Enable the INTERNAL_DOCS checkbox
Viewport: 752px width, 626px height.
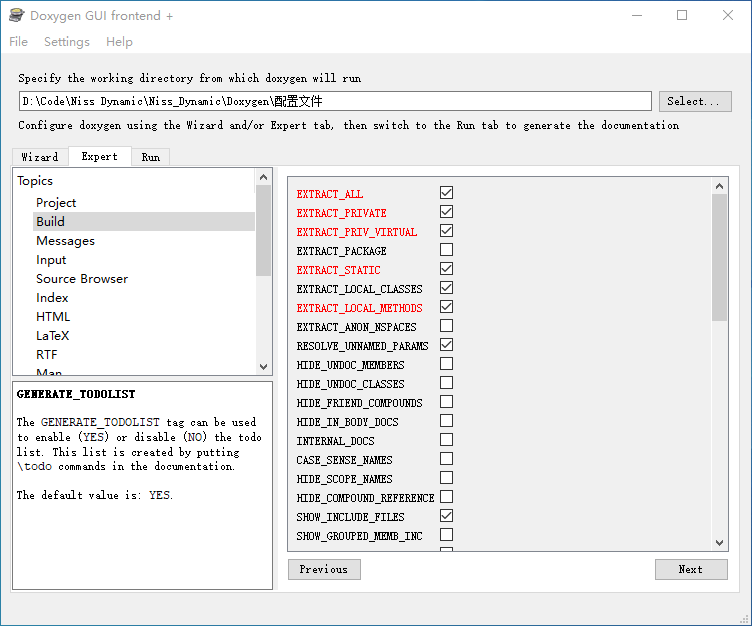tap(446, 439)
